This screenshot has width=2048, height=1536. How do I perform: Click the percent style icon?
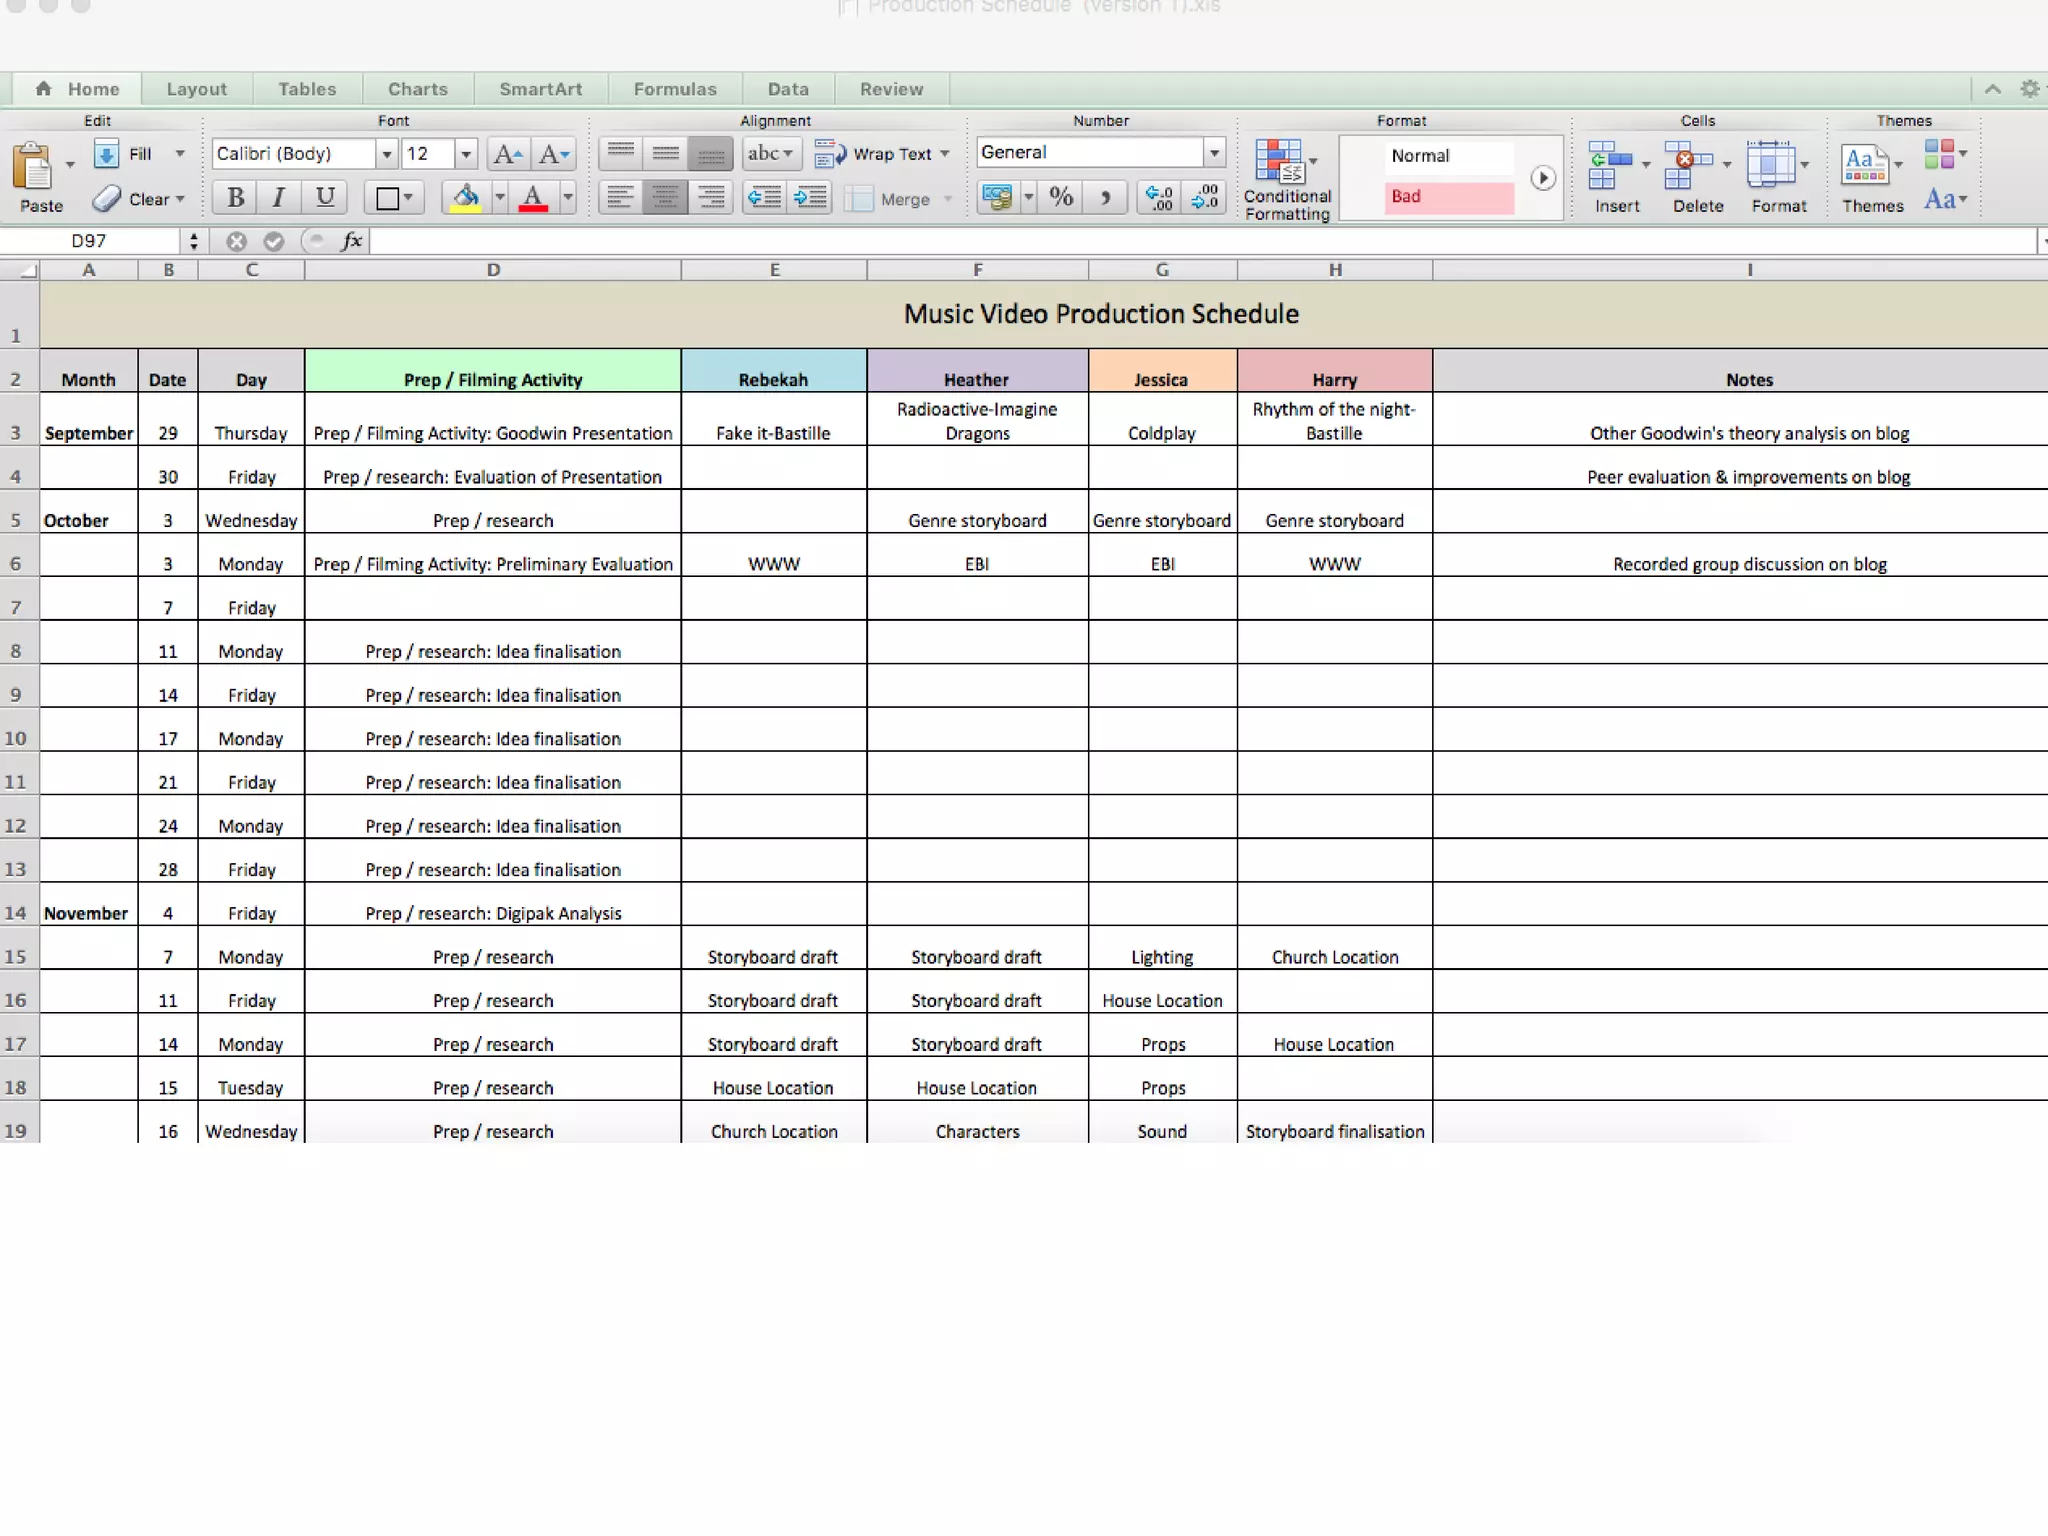coord(1061,197)
